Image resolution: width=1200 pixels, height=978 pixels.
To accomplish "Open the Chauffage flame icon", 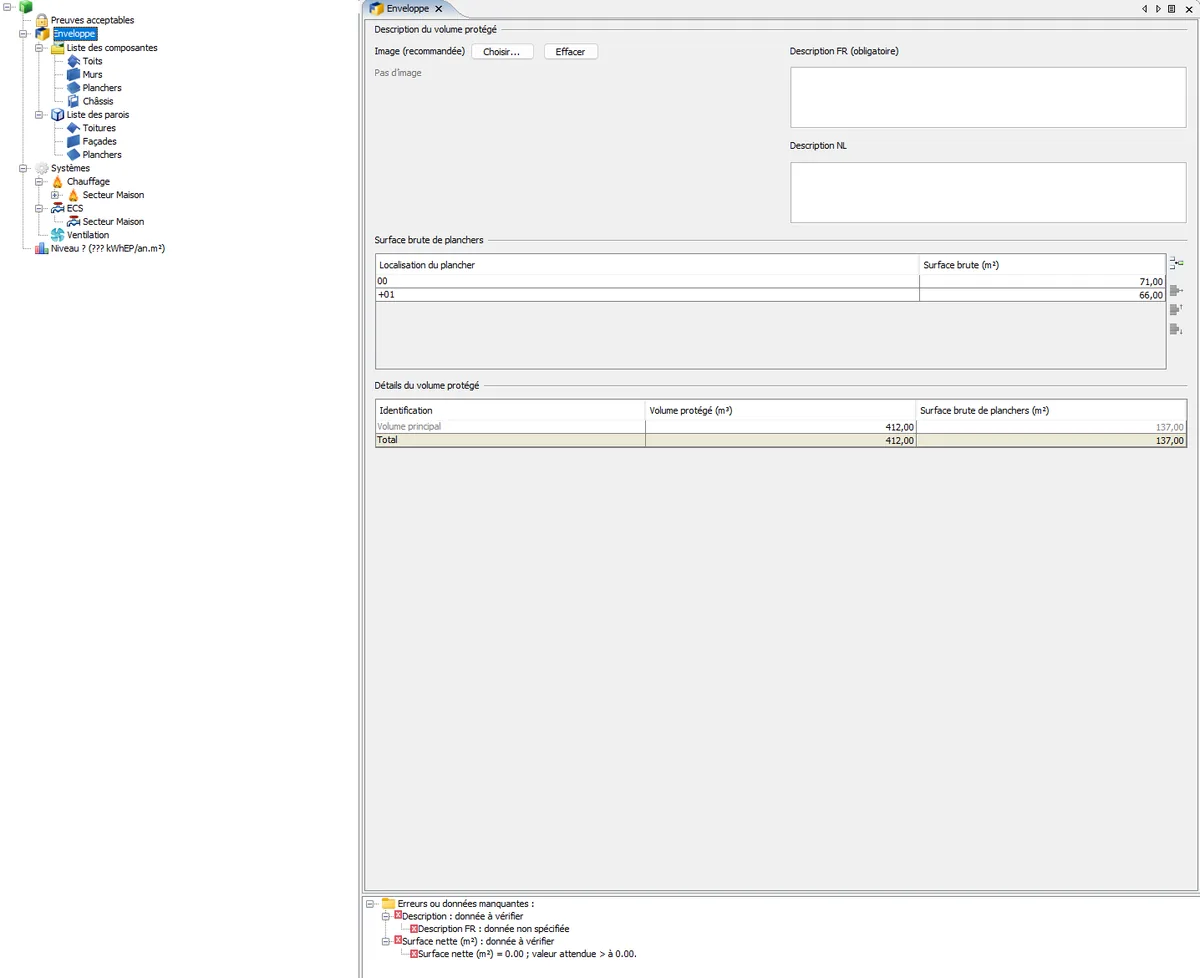I will click(x=57, y=182).
